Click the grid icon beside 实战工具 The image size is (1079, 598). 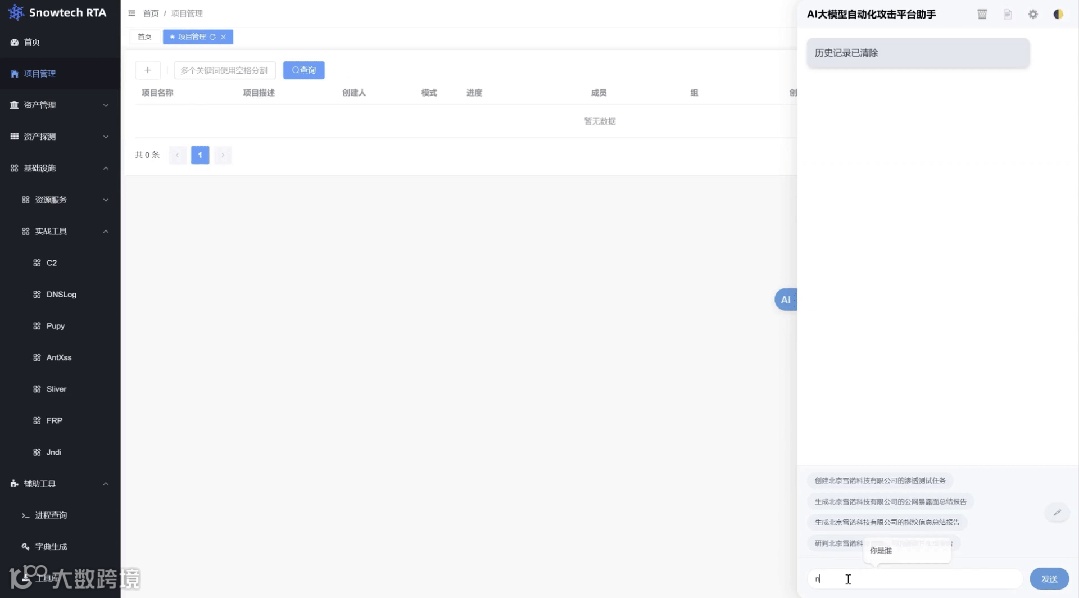click(x=25, y=231)
